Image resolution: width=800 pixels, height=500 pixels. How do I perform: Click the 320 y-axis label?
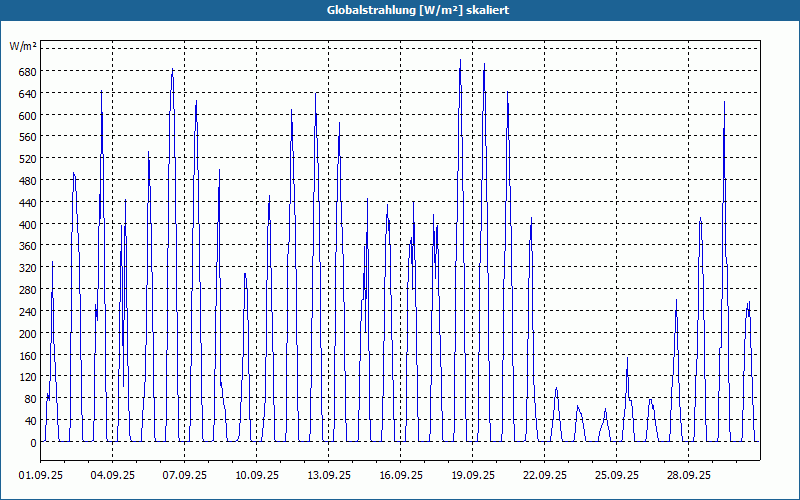28,268
